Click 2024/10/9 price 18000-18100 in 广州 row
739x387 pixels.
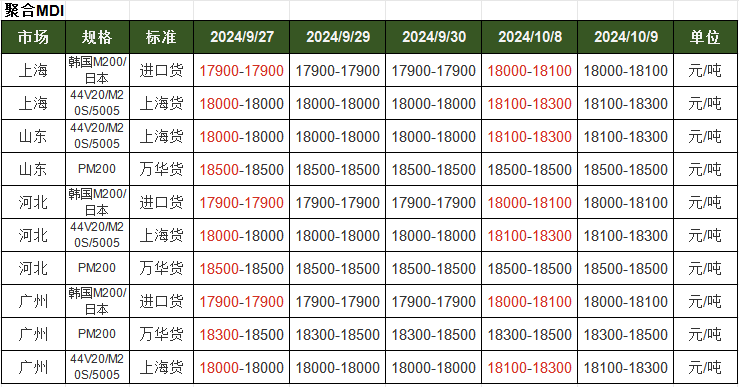click(x=626, y=302)
